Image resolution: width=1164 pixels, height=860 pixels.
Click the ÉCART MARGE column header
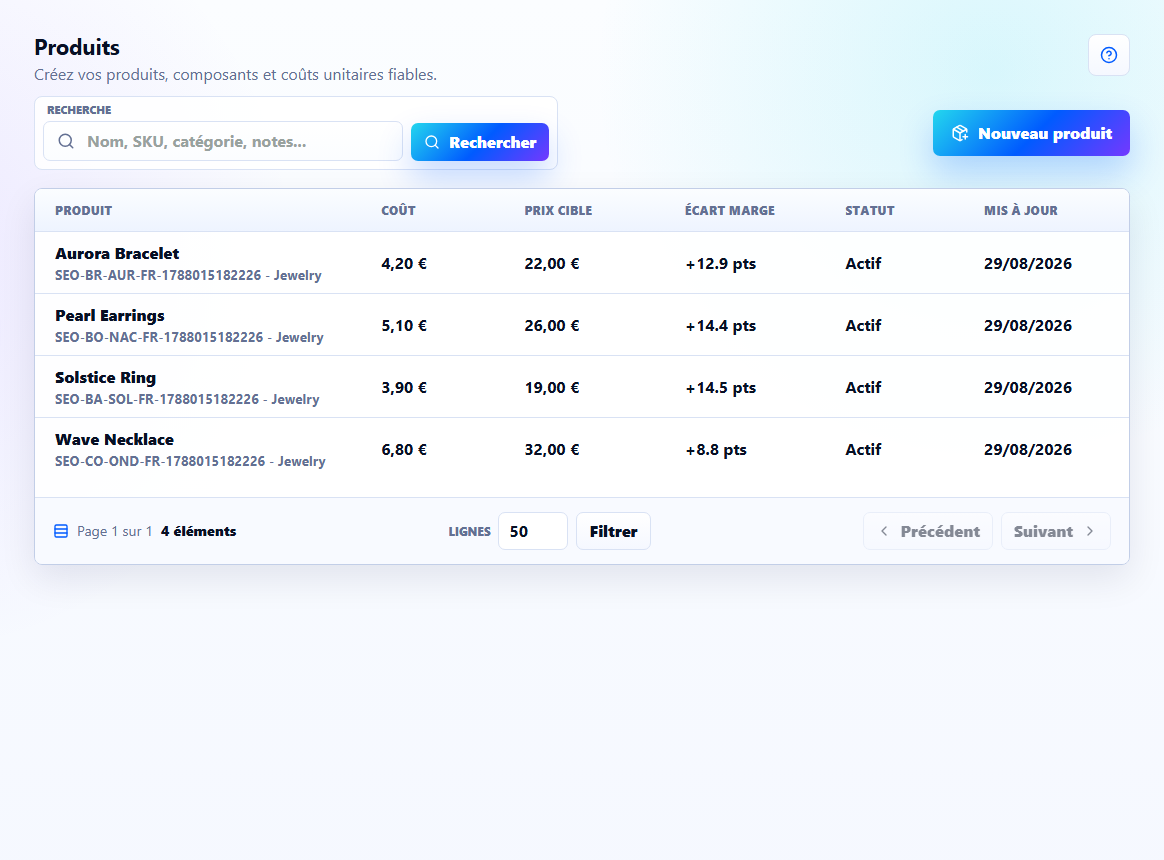click(x=730, y=211)
